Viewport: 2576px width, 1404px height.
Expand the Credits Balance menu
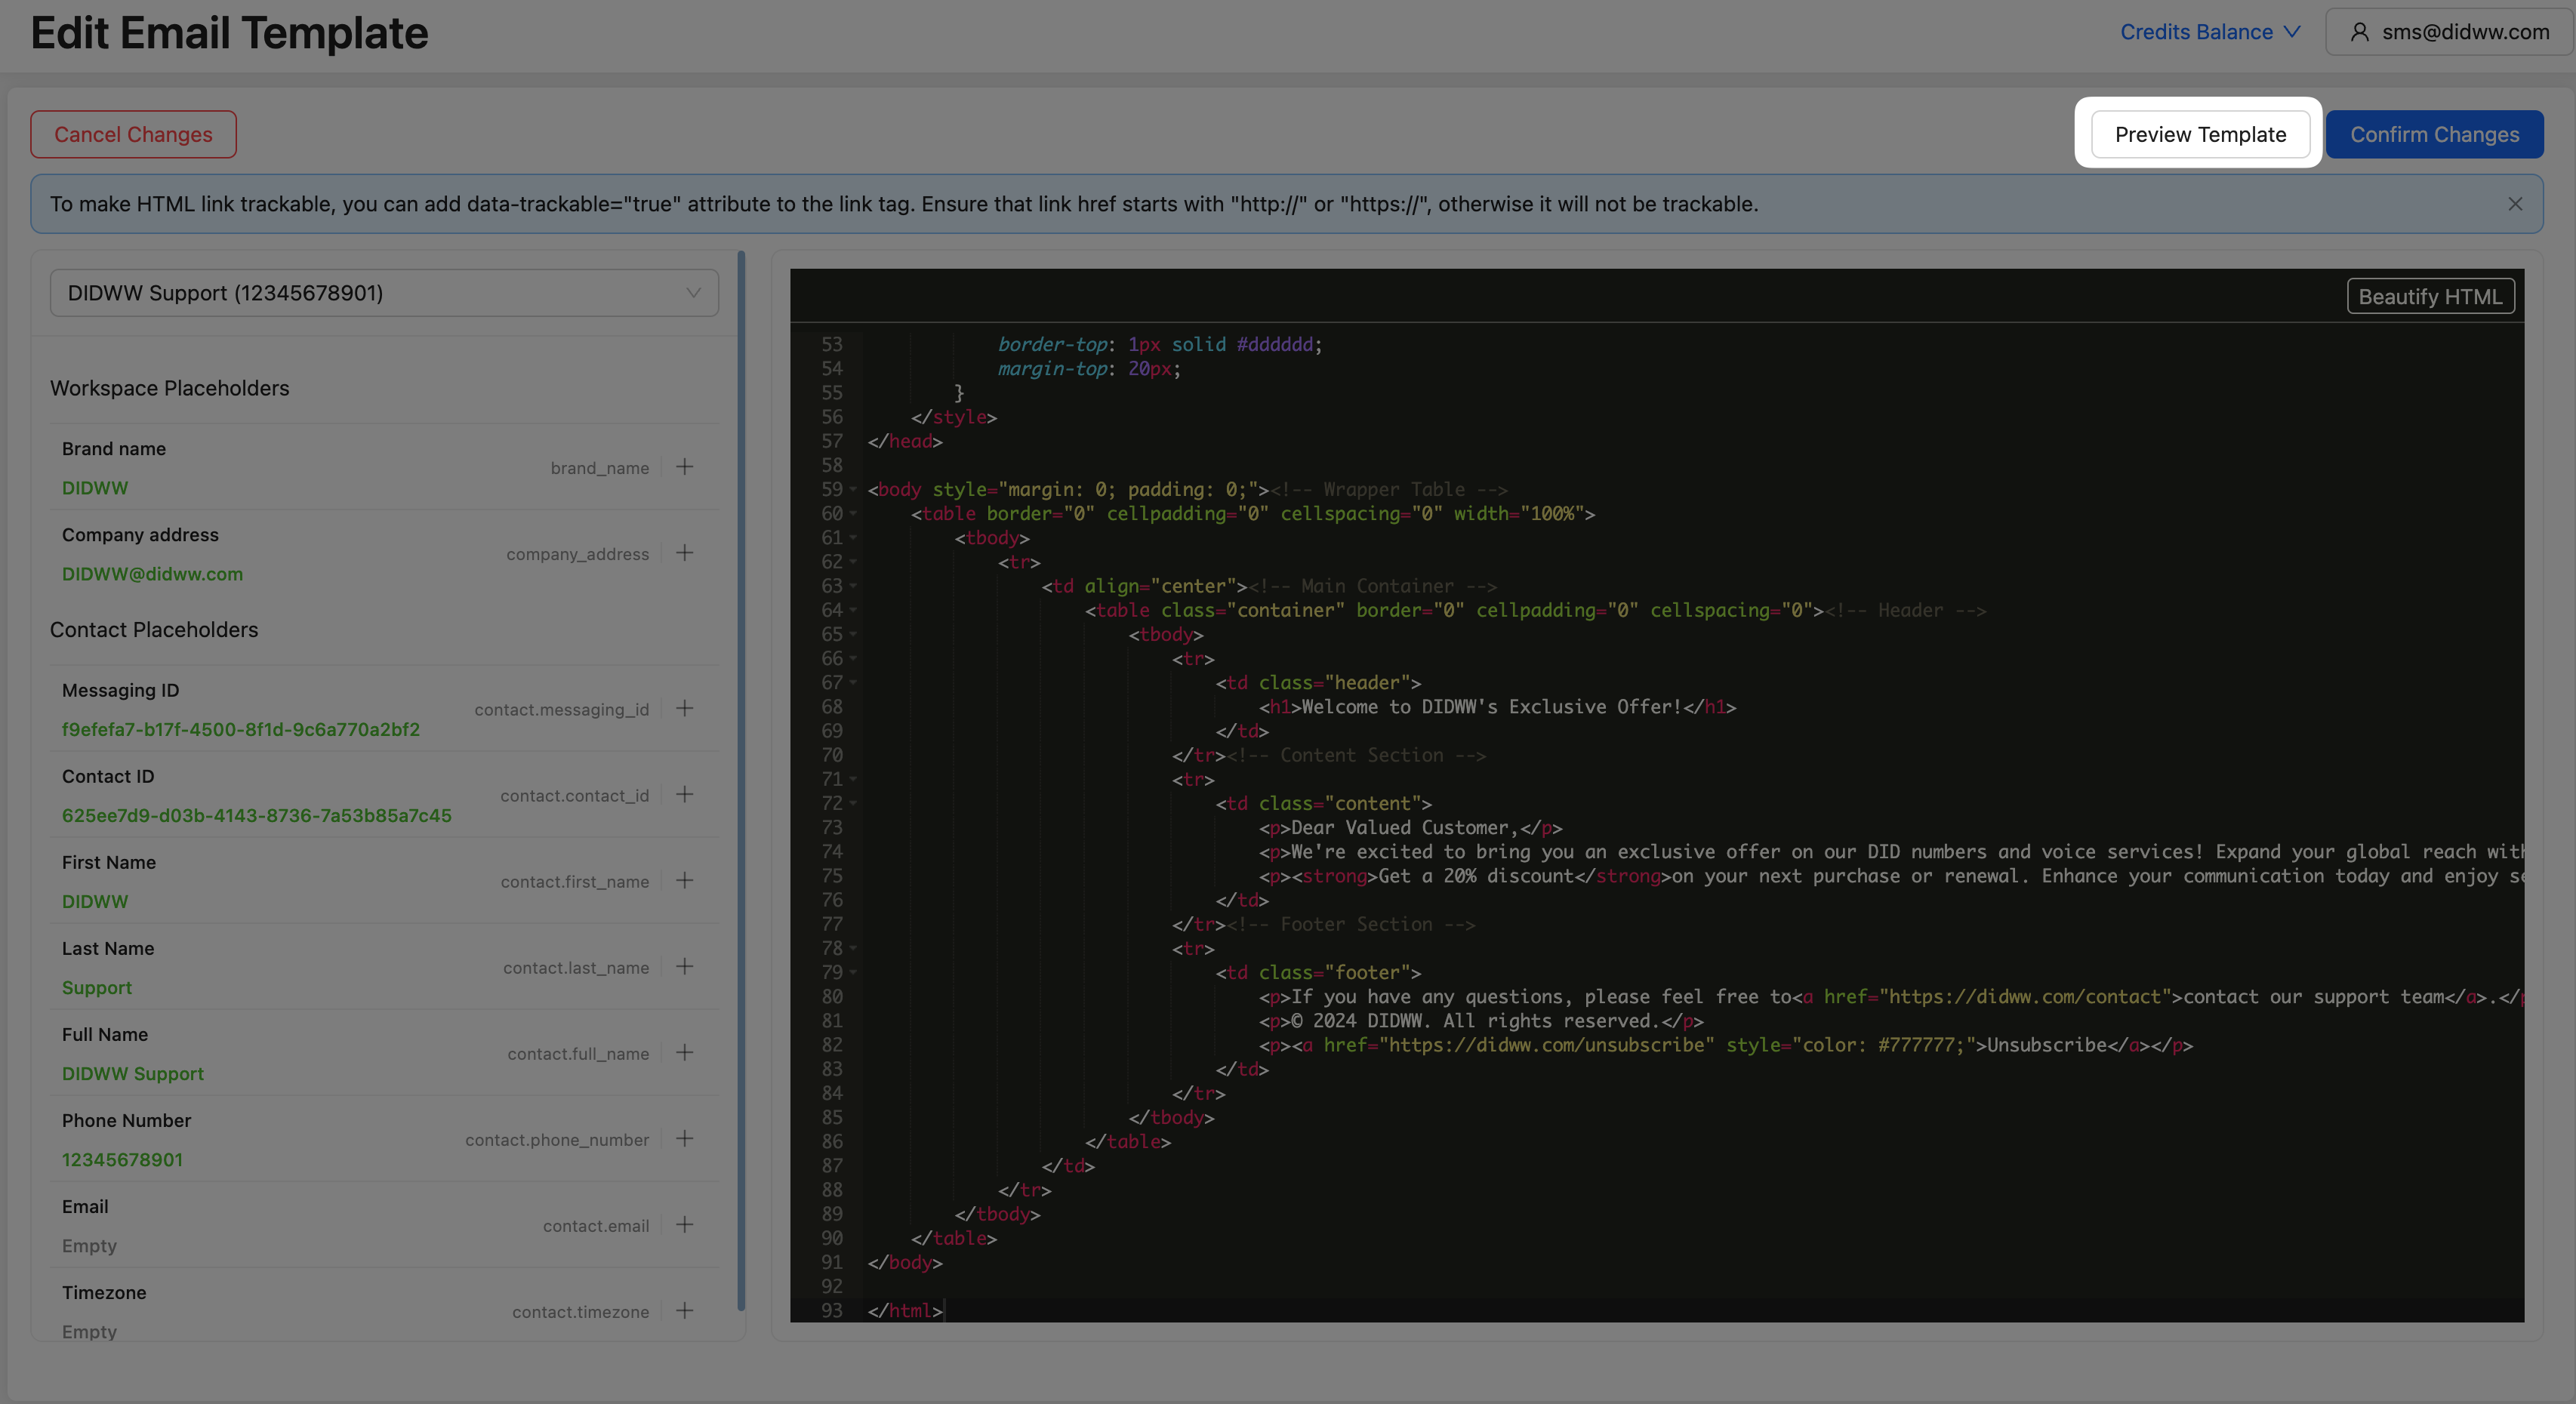click(2209, 32)
